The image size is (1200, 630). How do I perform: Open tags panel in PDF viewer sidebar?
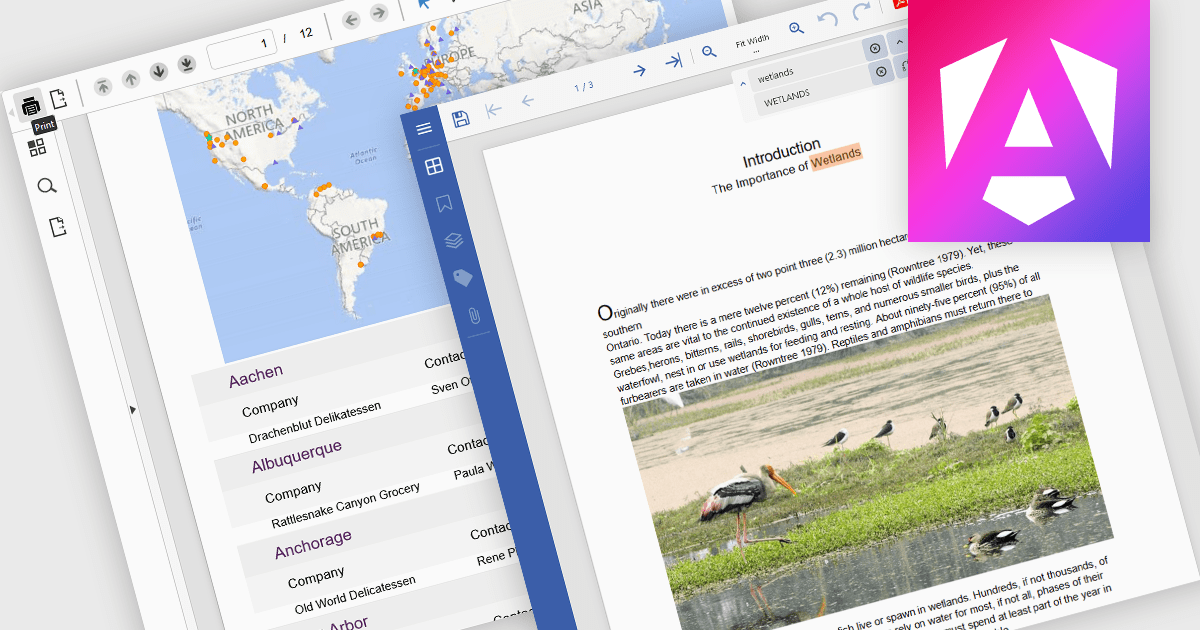tap(463, 278)
